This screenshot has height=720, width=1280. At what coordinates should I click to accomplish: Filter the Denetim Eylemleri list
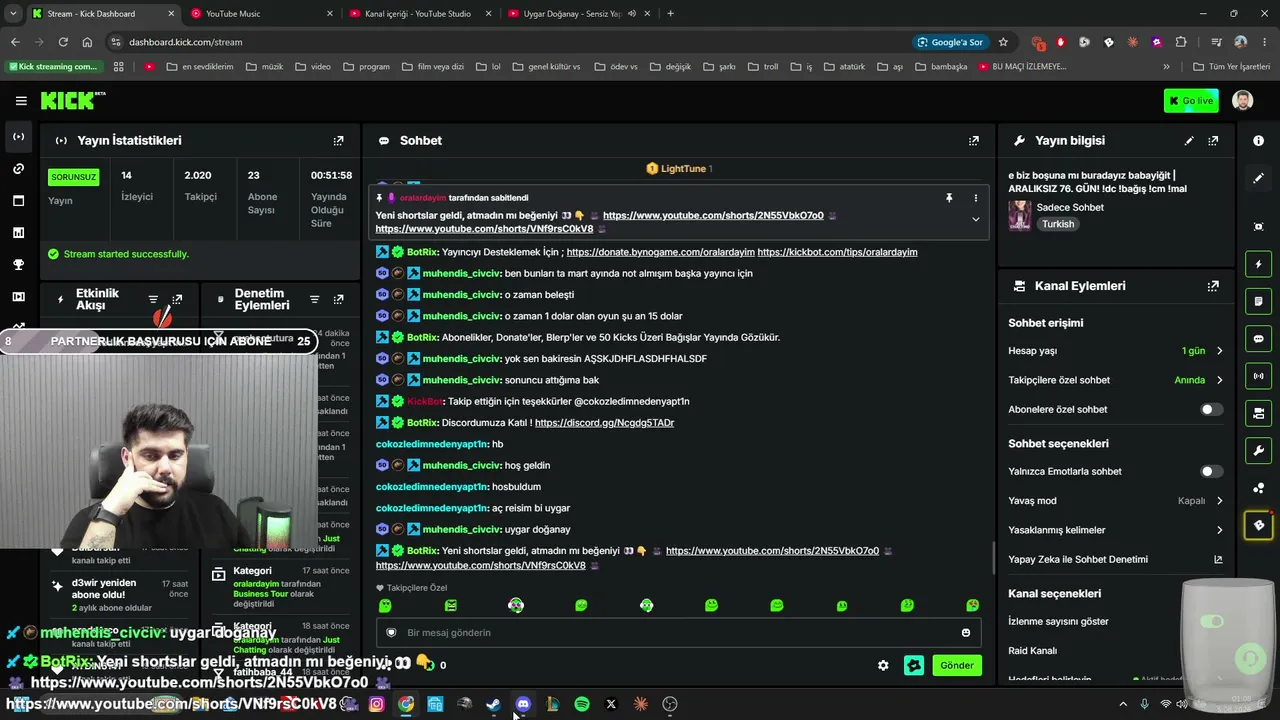314,300
